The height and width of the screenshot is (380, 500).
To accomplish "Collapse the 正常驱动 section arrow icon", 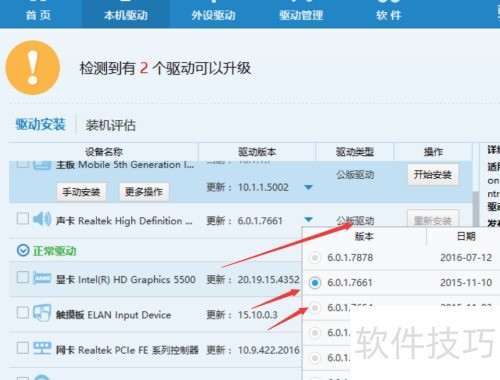I will click(x=23, y=250).
